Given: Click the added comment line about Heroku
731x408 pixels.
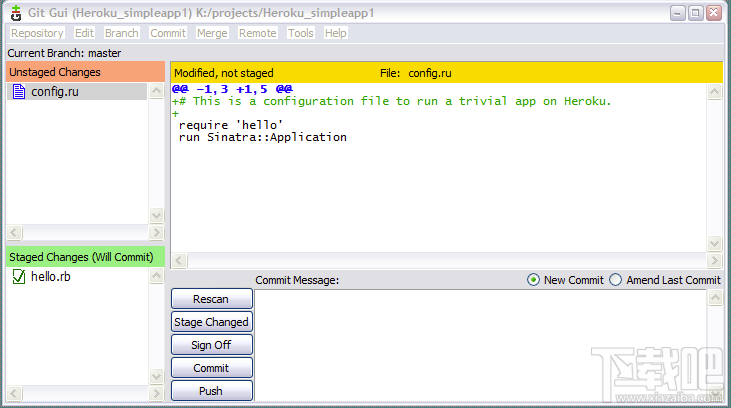Looking at the screenshot, I should click(x=391, y=101).
